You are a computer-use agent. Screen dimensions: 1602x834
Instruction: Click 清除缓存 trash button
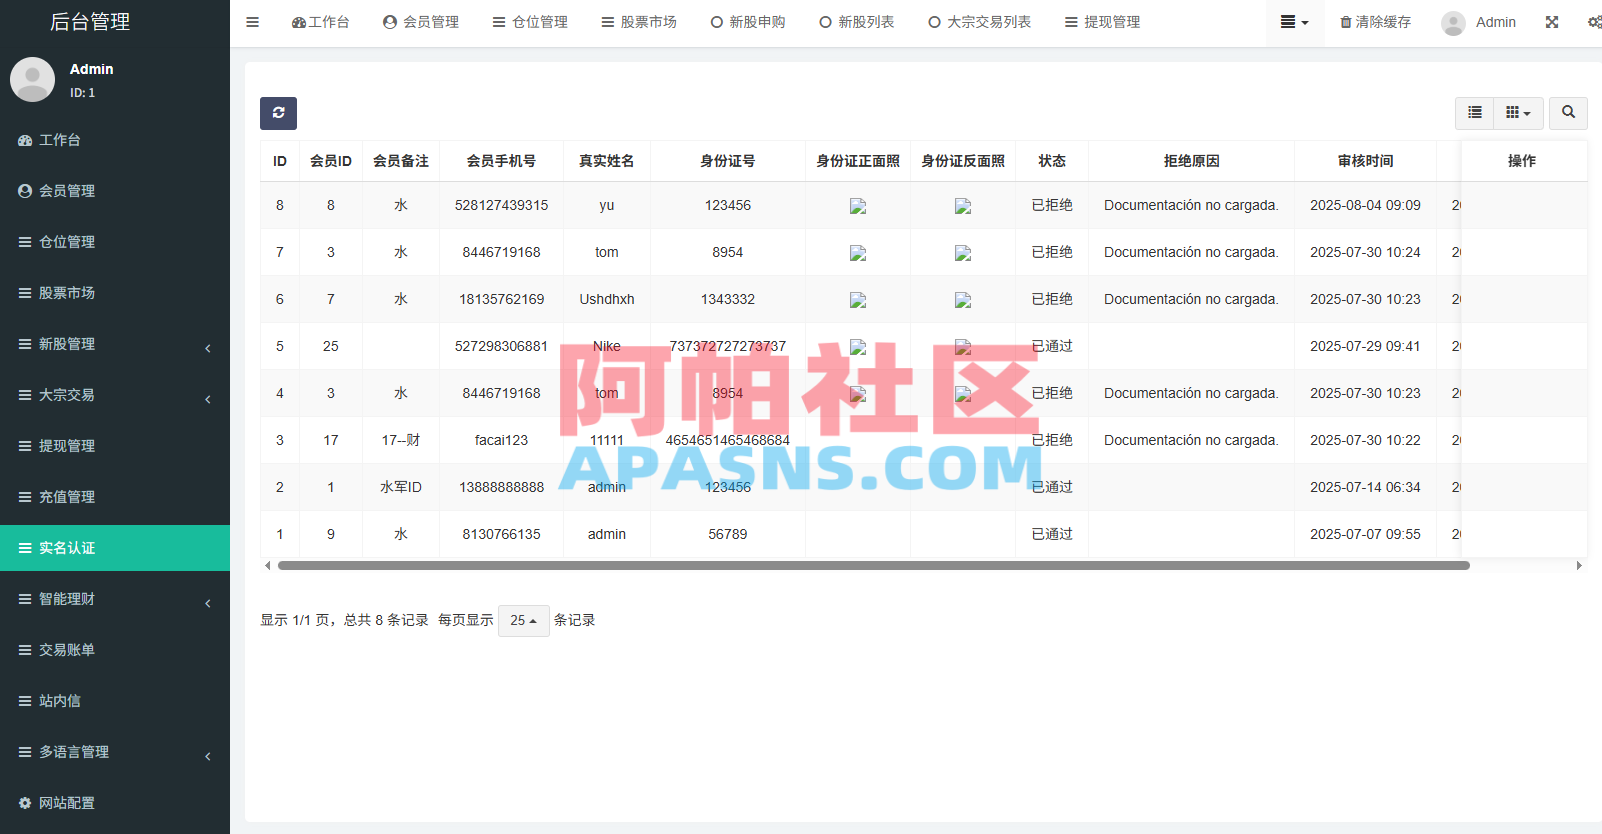click(1375, 22)
